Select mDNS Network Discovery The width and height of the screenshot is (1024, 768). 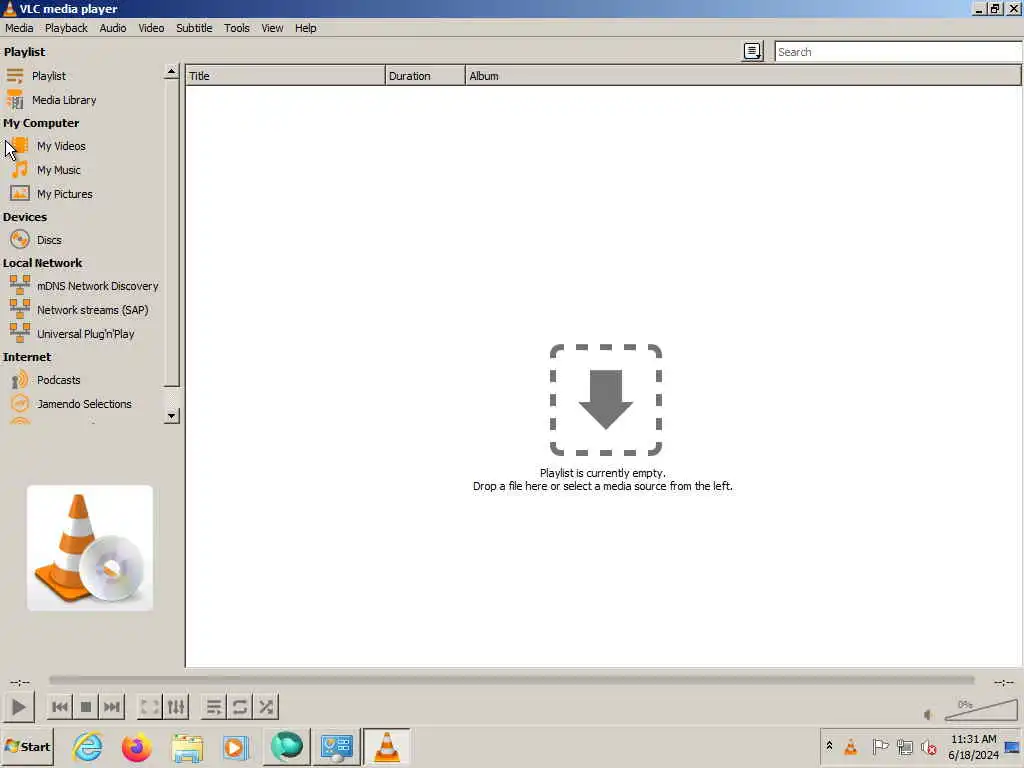point(97,286)
